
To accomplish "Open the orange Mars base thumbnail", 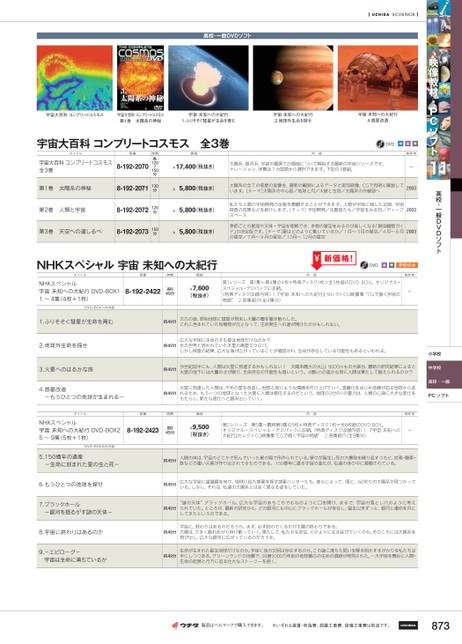I will click(x=378, y=78).
